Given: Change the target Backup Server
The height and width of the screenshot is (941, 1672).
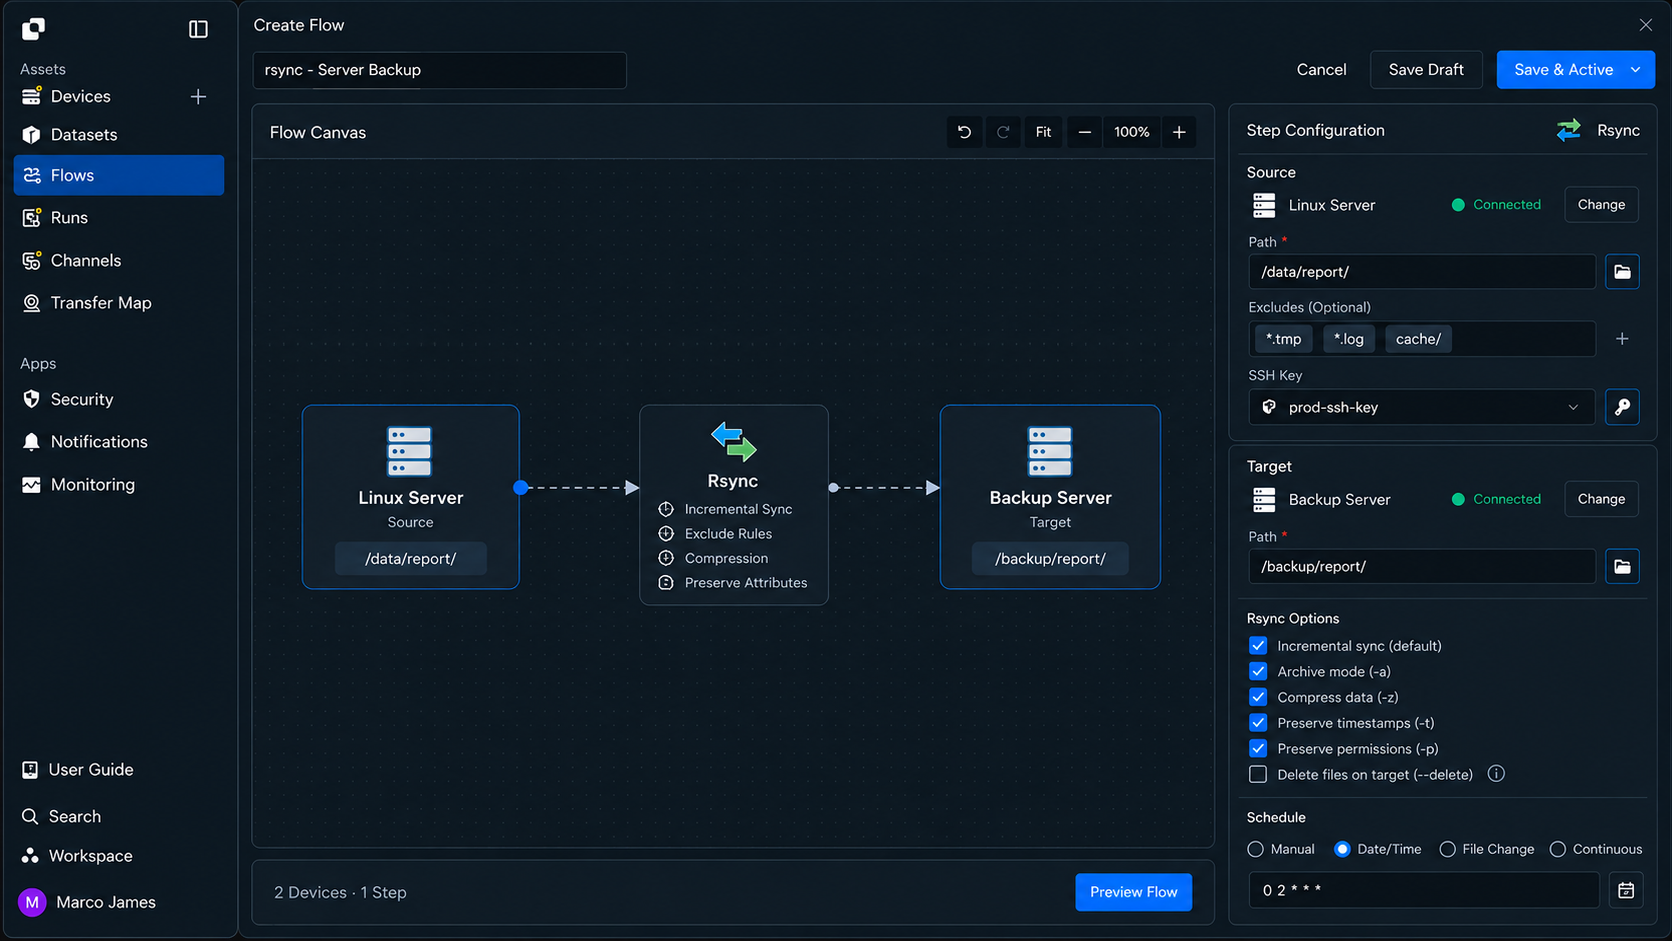Looking at the screenshot, I should coord(1601,499).
